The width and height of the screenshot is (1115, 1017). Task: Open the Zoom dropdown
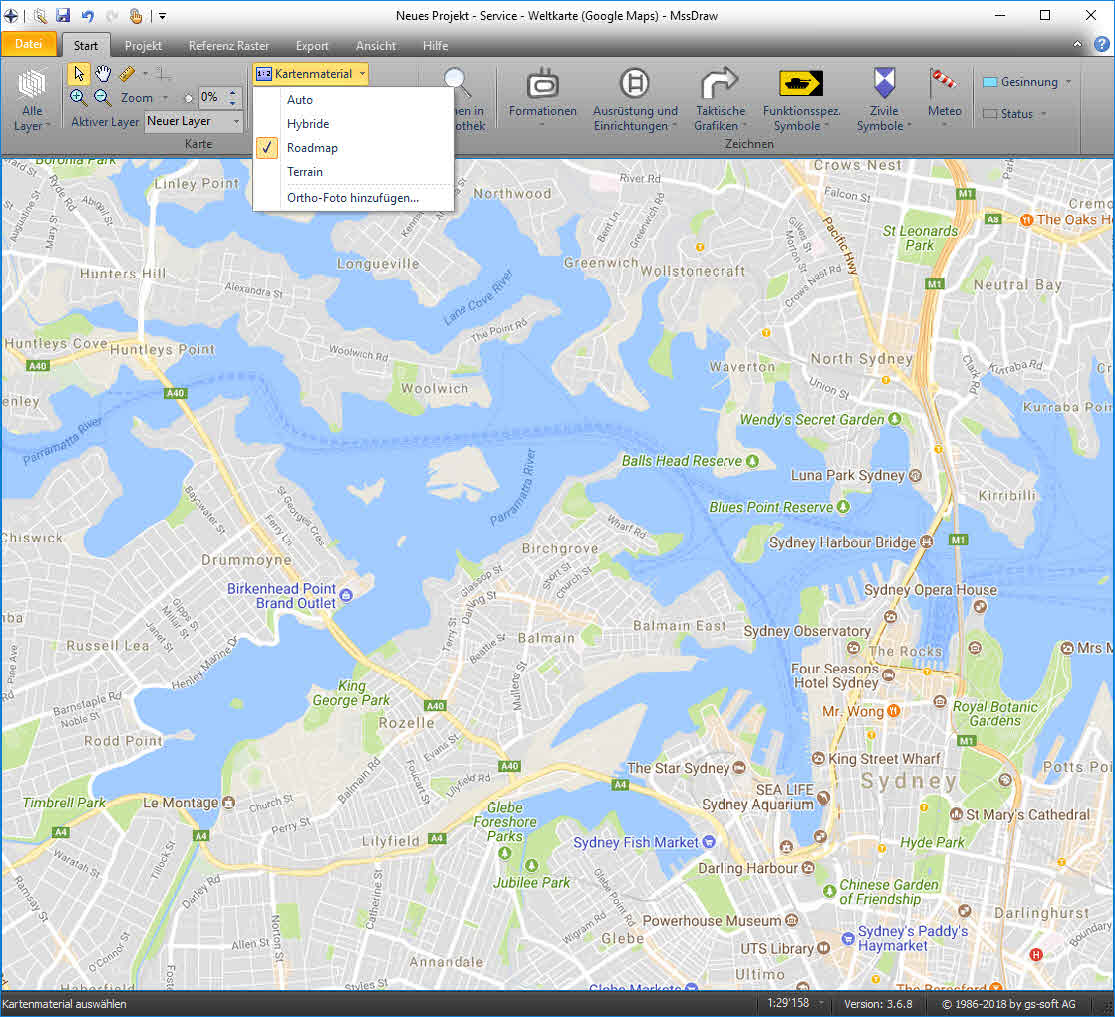tap(144, 98)
